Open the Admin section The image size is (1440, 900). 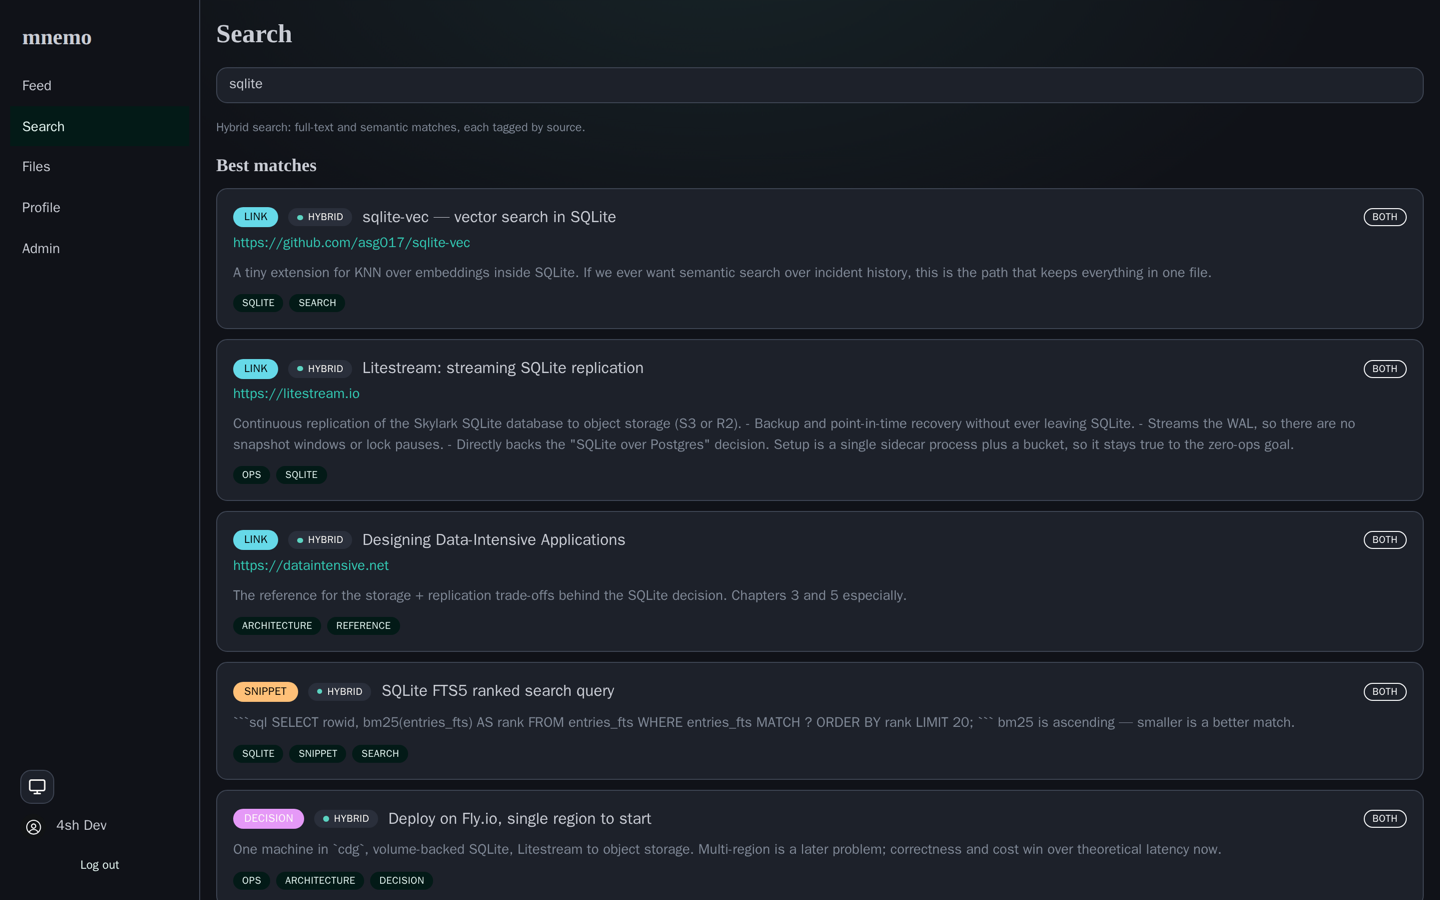99,249
